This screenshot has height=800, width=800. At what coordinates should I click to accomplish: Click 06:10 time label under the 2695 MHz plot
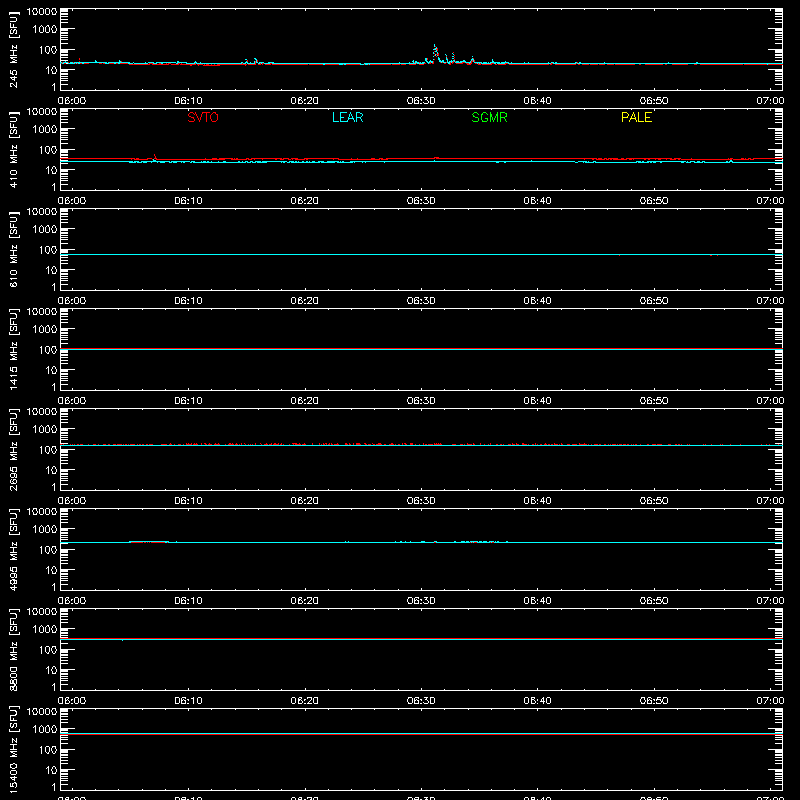pos(188,501)
